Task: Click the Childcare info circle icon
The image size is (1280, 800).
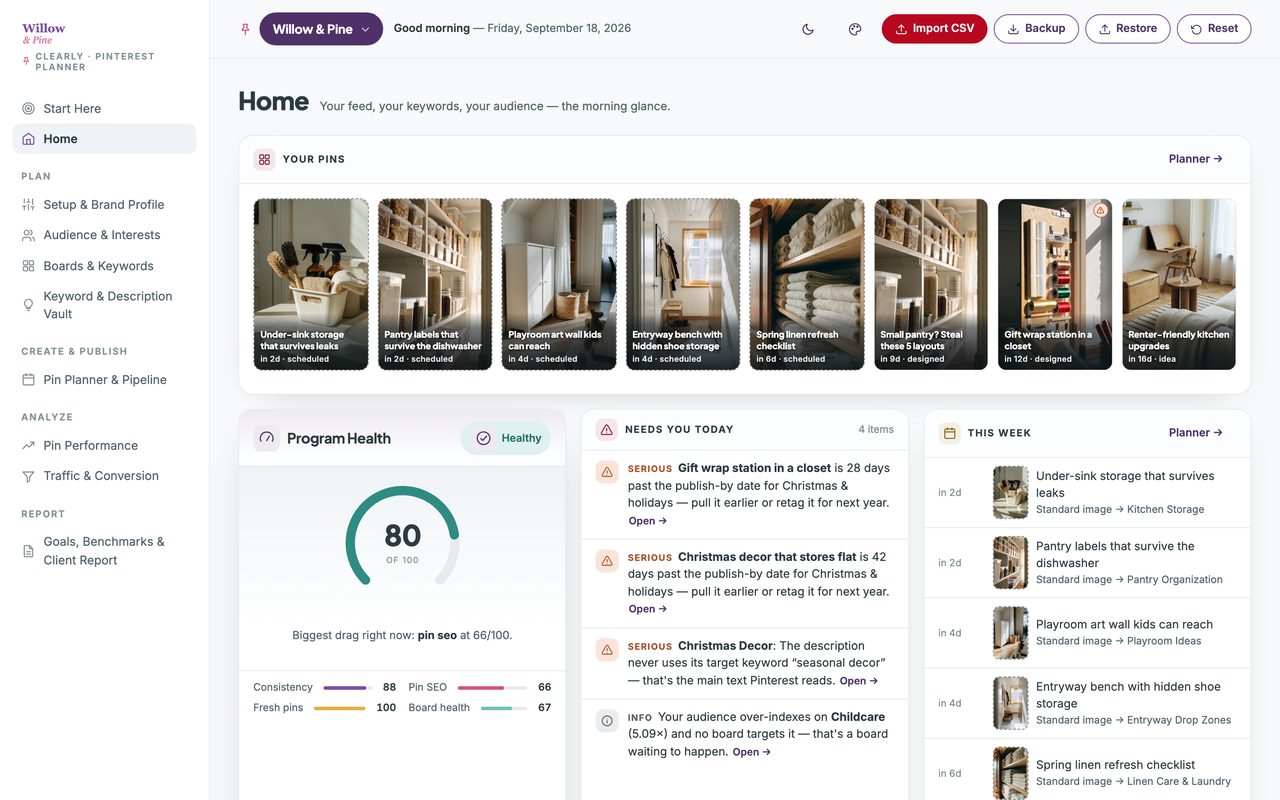Action: tap(607, 720)
